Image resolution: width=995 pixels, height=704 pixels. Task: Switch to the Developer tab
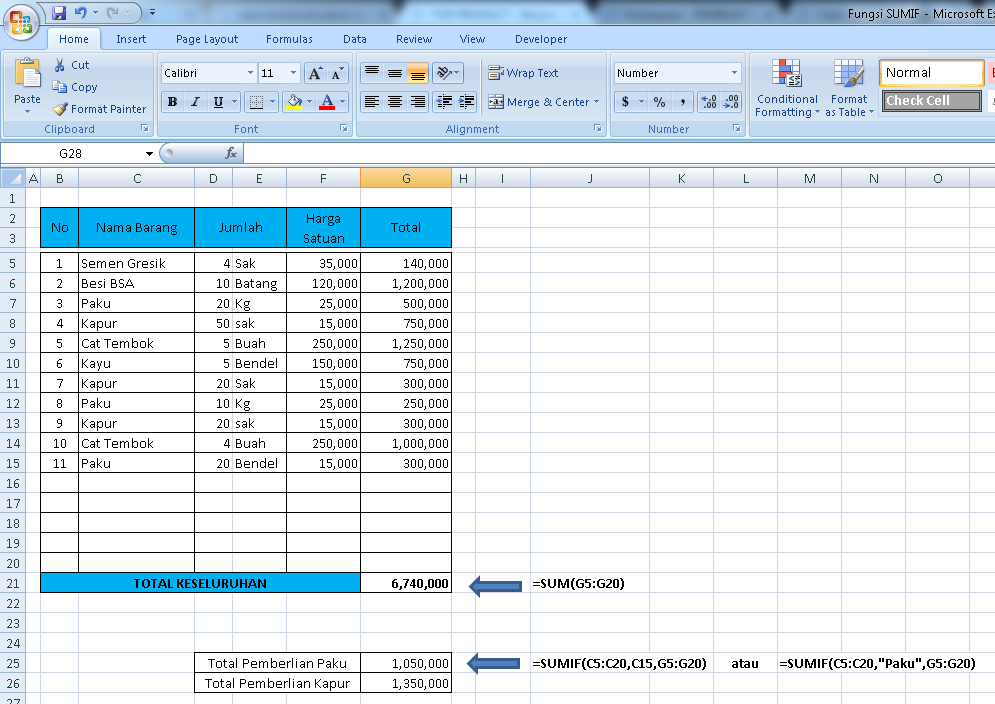pos(541,39)
